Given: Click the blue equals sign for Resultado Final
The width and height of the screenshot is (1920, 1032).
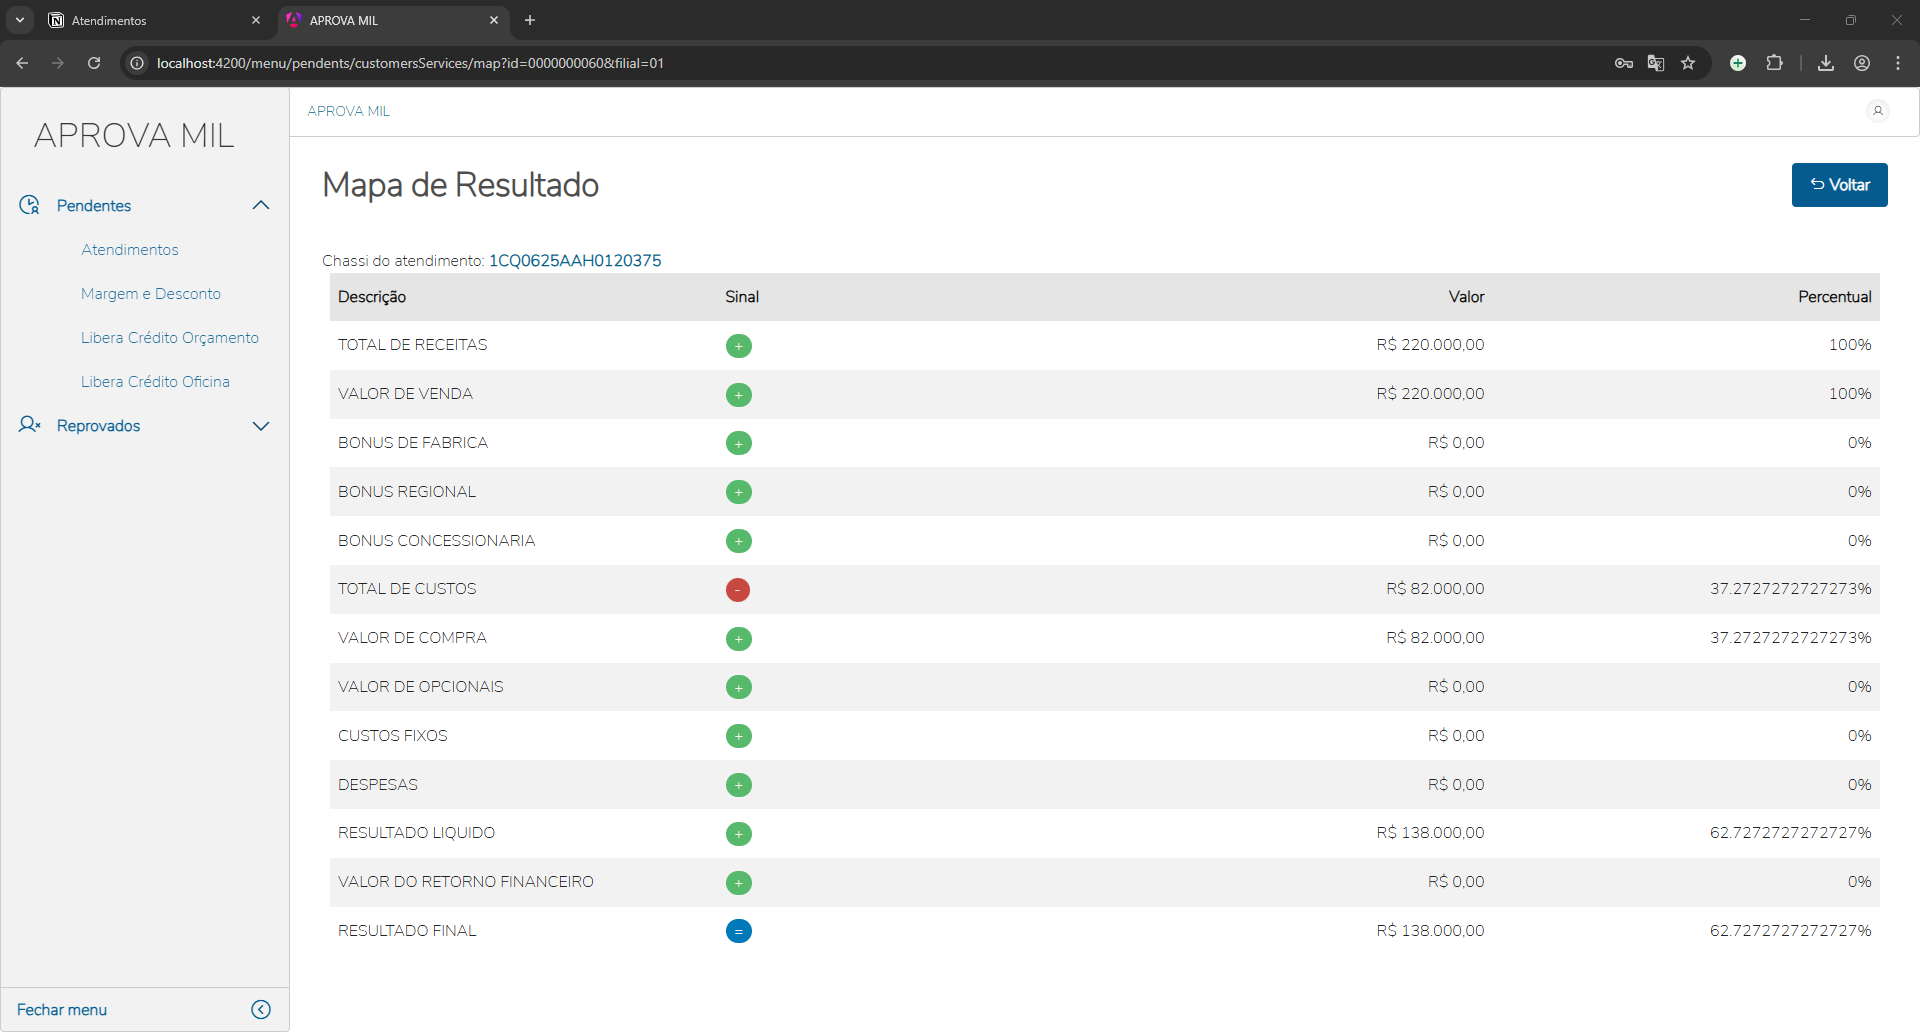Looking at the screenshot, I should [738, 931].
